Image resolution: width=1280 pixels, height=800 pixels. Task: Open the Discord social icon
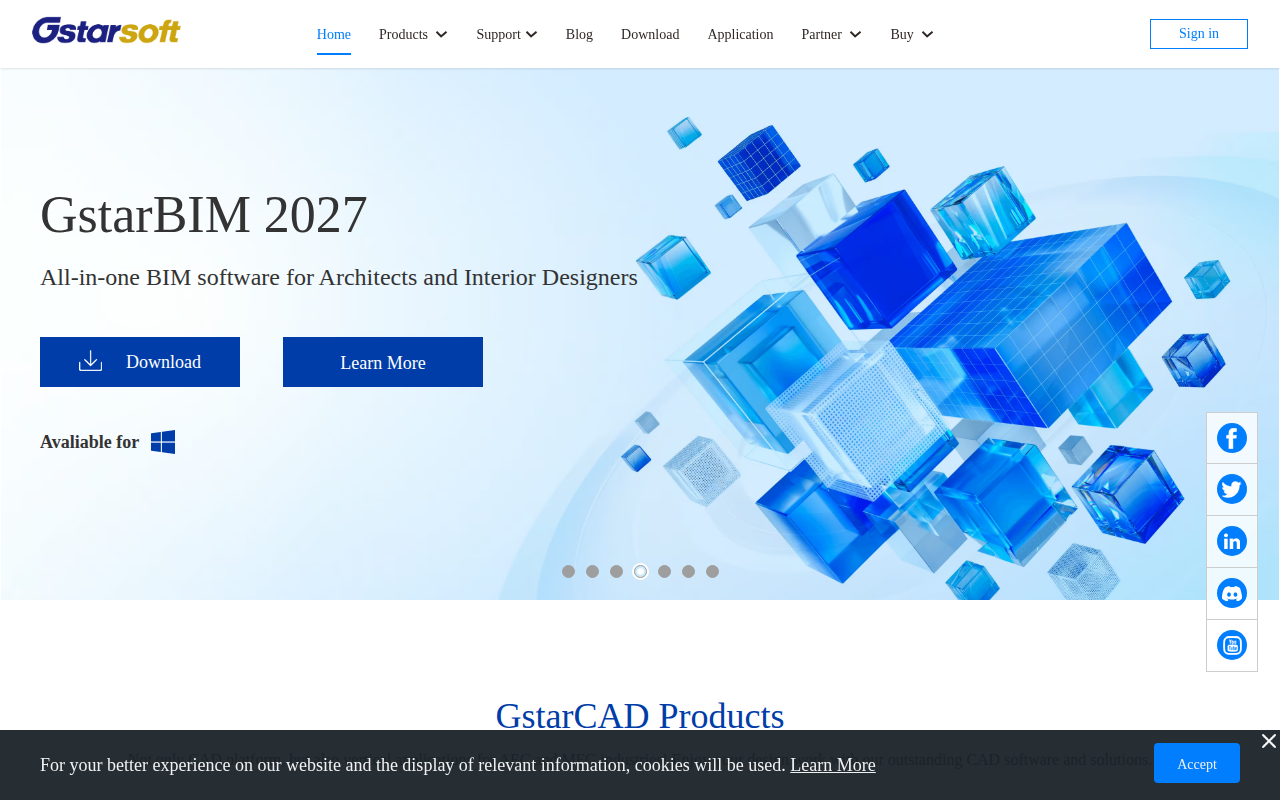tap(1232, 594)
